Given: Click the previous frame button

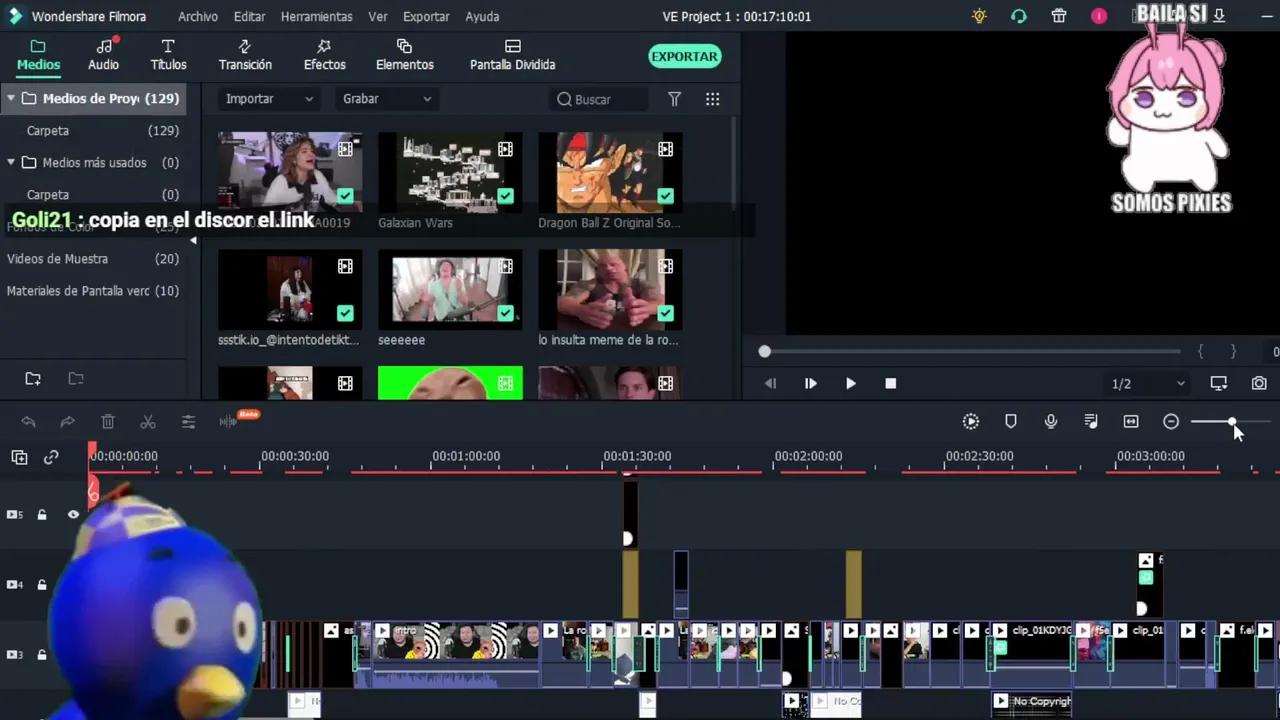Looking at the screenshot, I should 770,383.
